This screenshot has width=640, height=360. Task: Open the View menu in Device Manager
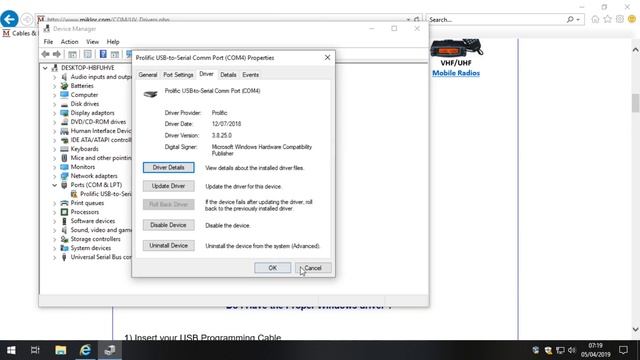click(93, 42)
